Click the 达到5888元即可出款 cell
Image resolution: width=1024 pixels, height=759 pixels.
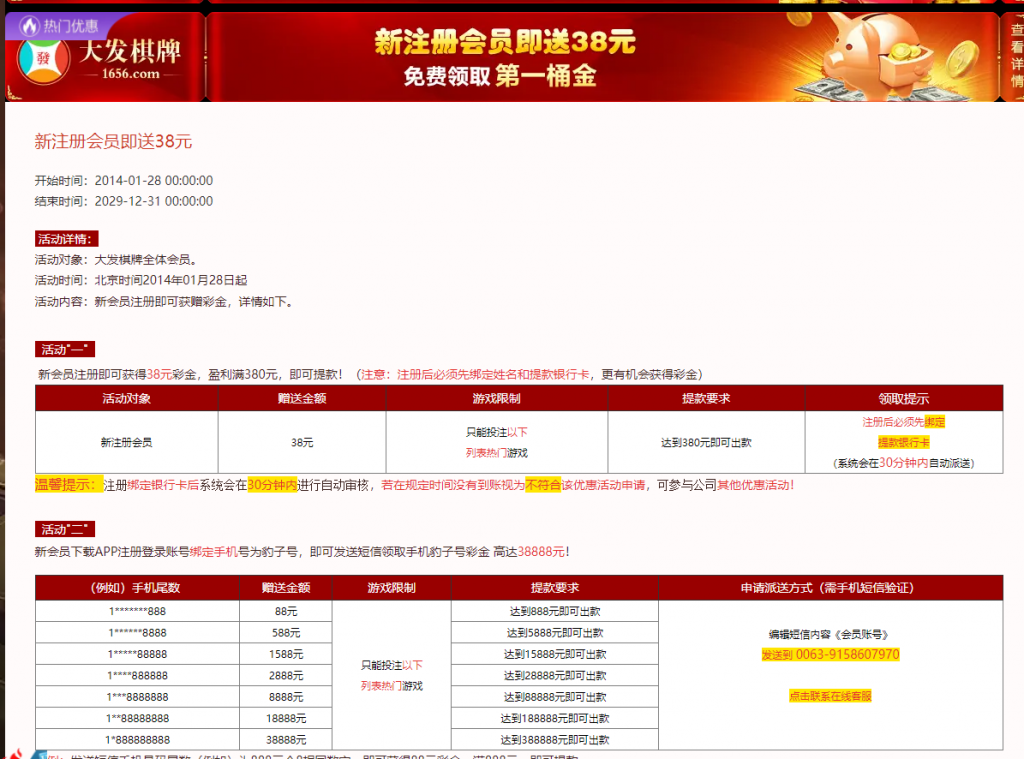point(554,633)
